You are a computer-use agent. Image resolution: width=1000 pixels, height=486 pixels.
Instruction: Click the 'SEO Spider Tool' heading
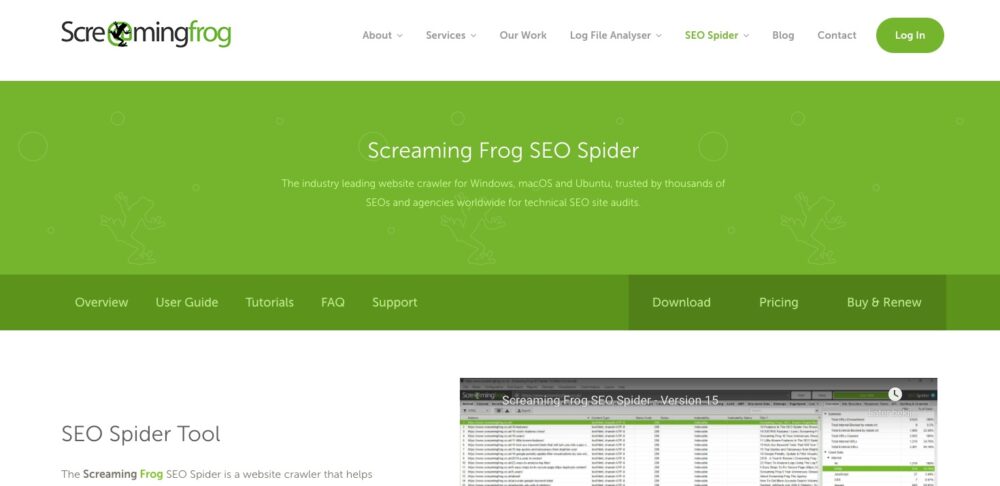tap(141, 434)
